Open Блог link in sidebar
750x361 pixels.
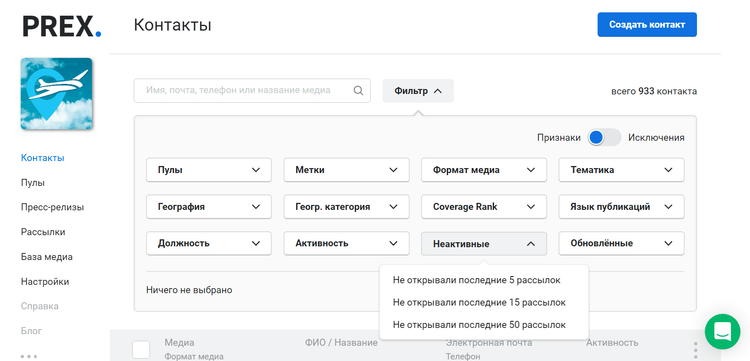pos(31,331)
